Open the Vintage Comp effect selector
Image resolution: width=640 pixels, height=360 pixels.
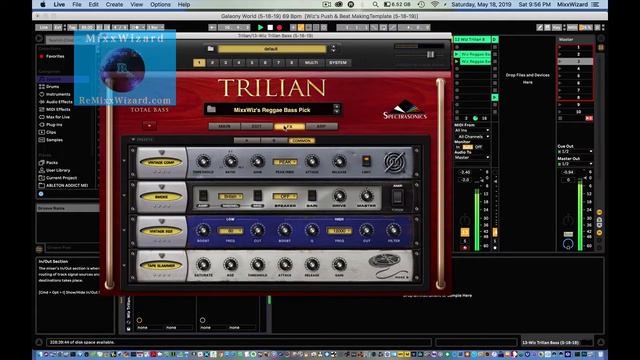(x=161, y=162)
